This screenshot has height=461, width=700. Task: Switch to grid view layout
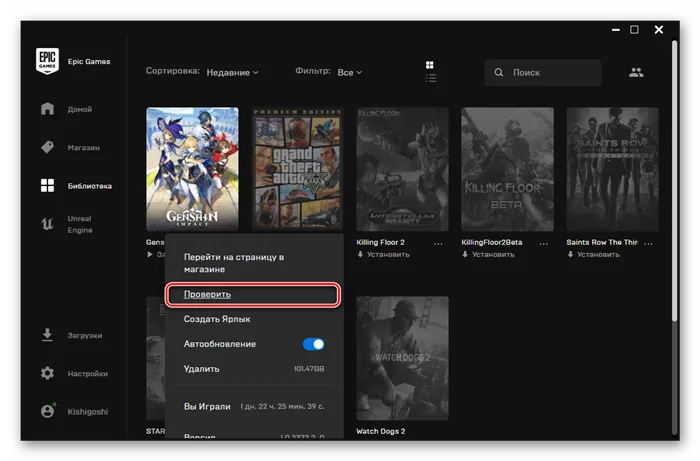click(x=431, y=65)
